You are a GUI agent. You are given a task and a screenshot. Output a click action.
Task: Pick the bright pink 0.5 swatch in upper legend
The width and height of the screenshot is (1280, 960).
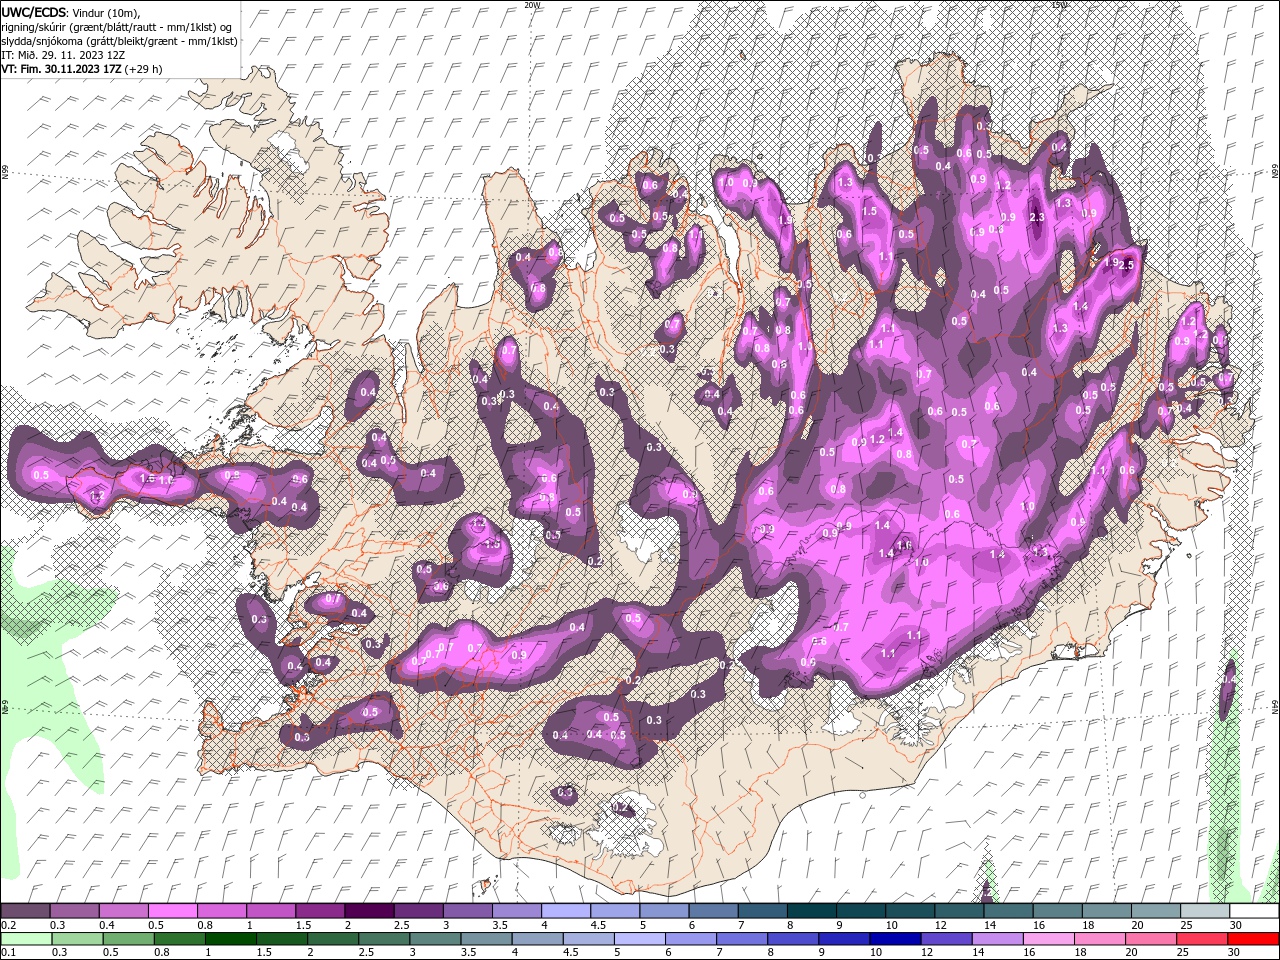[172, 911]
